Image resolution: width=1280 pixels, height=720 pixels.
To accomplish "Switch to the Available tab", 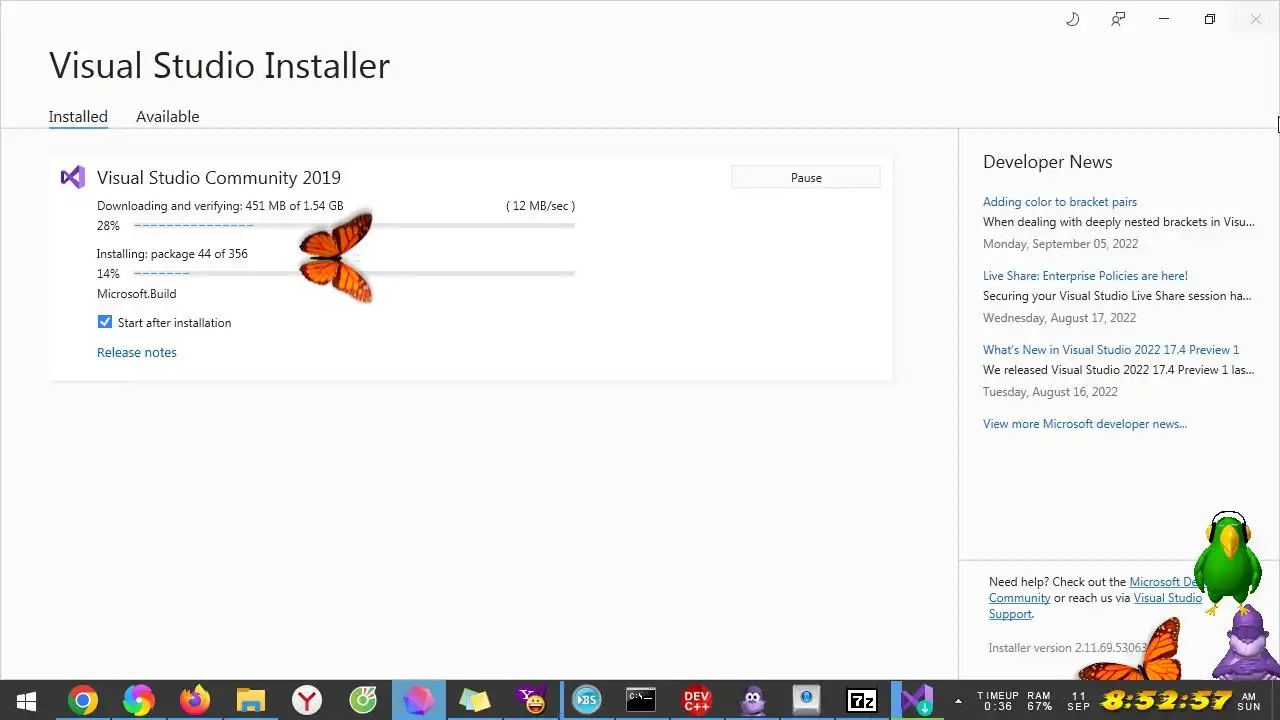I will [x=167, y=116].
